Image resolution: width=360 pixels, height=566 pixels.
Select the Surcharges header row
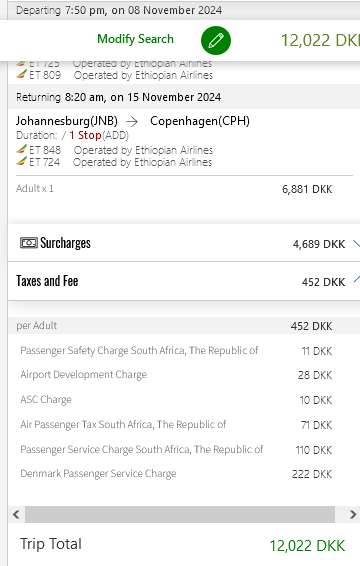tap(184, 243)
